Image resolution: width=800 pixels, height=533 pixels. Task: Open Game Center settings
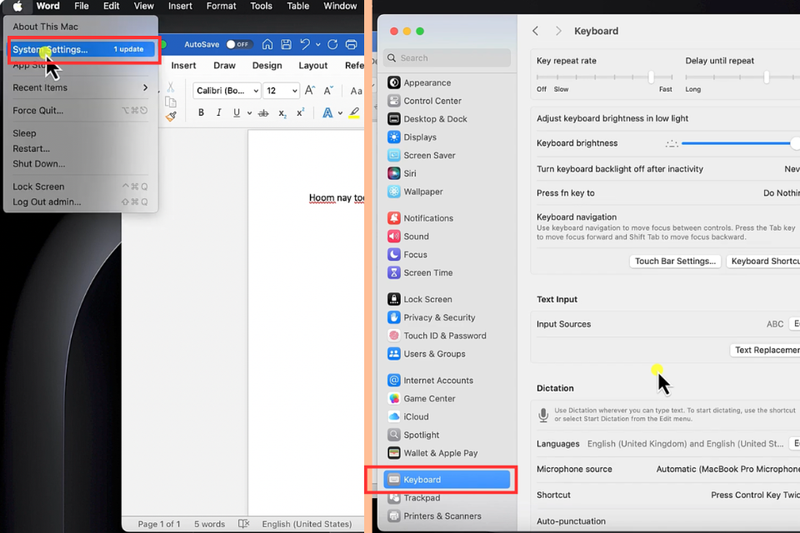(x=429, y=399)
